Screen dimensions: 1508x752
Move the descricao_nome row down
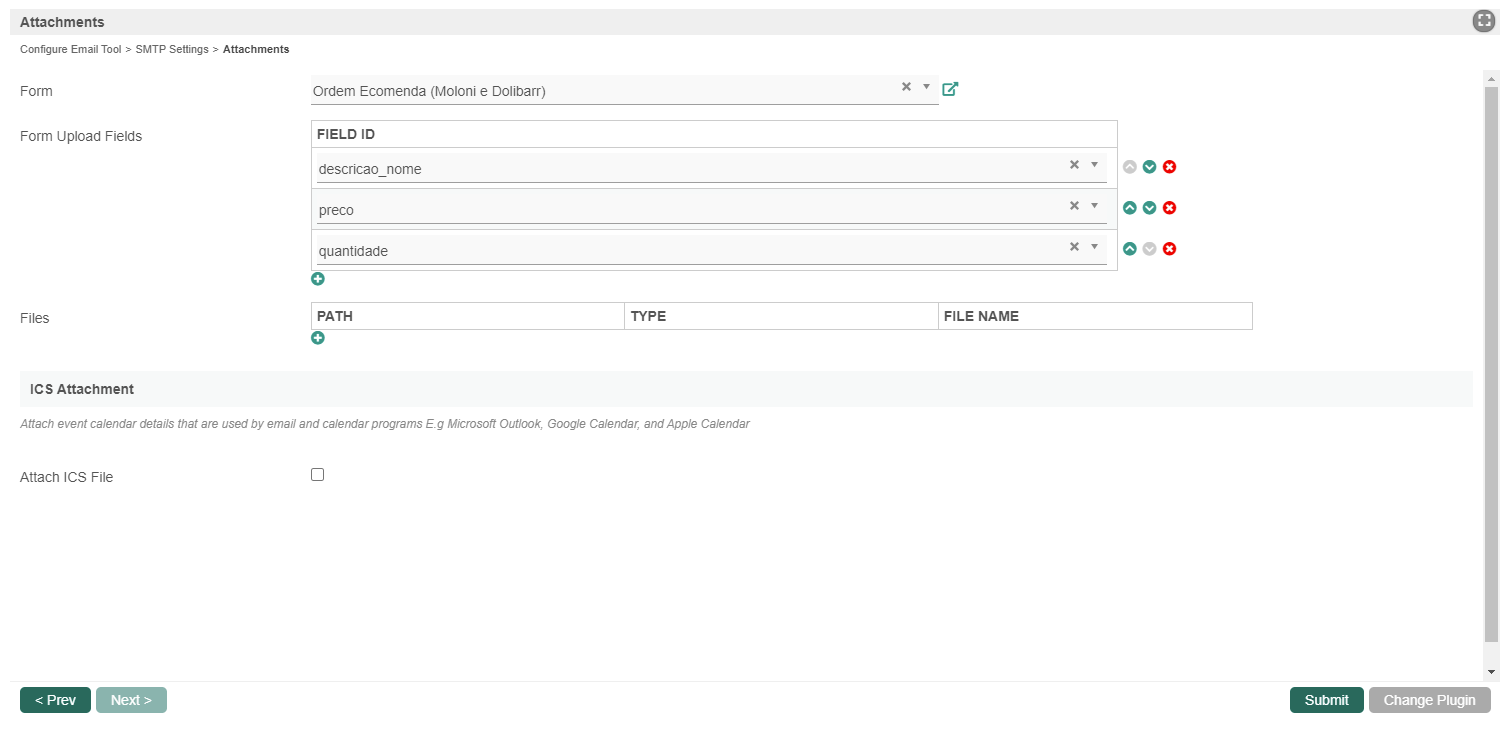click(1149, 167)
